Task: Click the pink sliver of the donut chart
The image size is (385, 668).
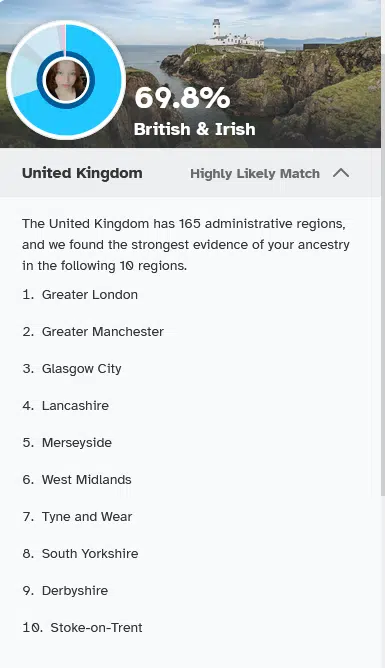Action: [x=64, y=37]
